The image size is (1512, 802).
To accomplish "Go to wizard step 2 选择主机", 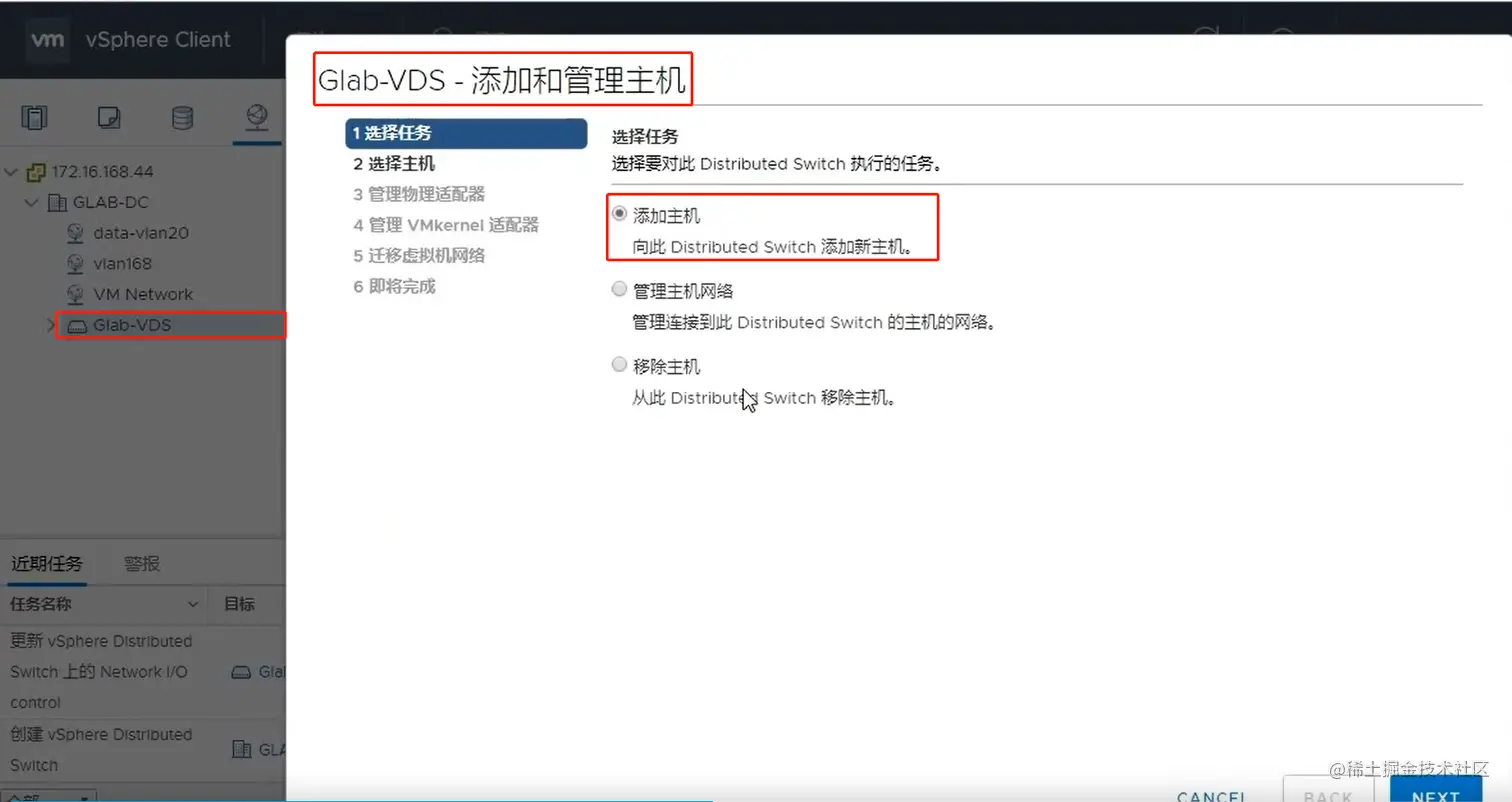I will (394, 163).
